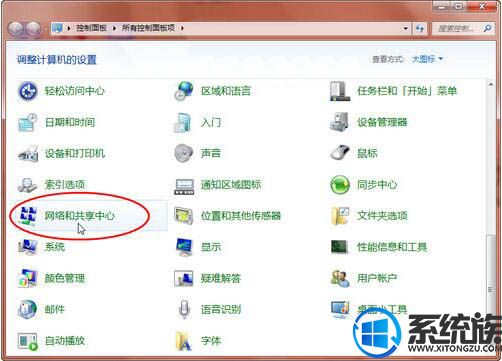Open the 疑难解答 icon
Screen dimensions: 502x361
(x=184, y=278)
